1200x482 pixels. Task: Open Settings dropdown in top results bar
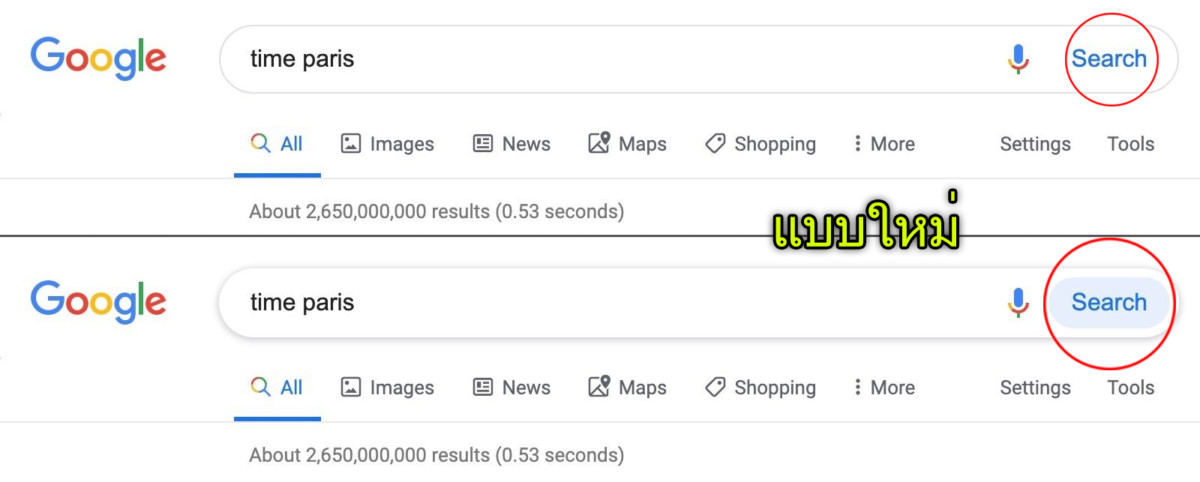click(1035, 144)
